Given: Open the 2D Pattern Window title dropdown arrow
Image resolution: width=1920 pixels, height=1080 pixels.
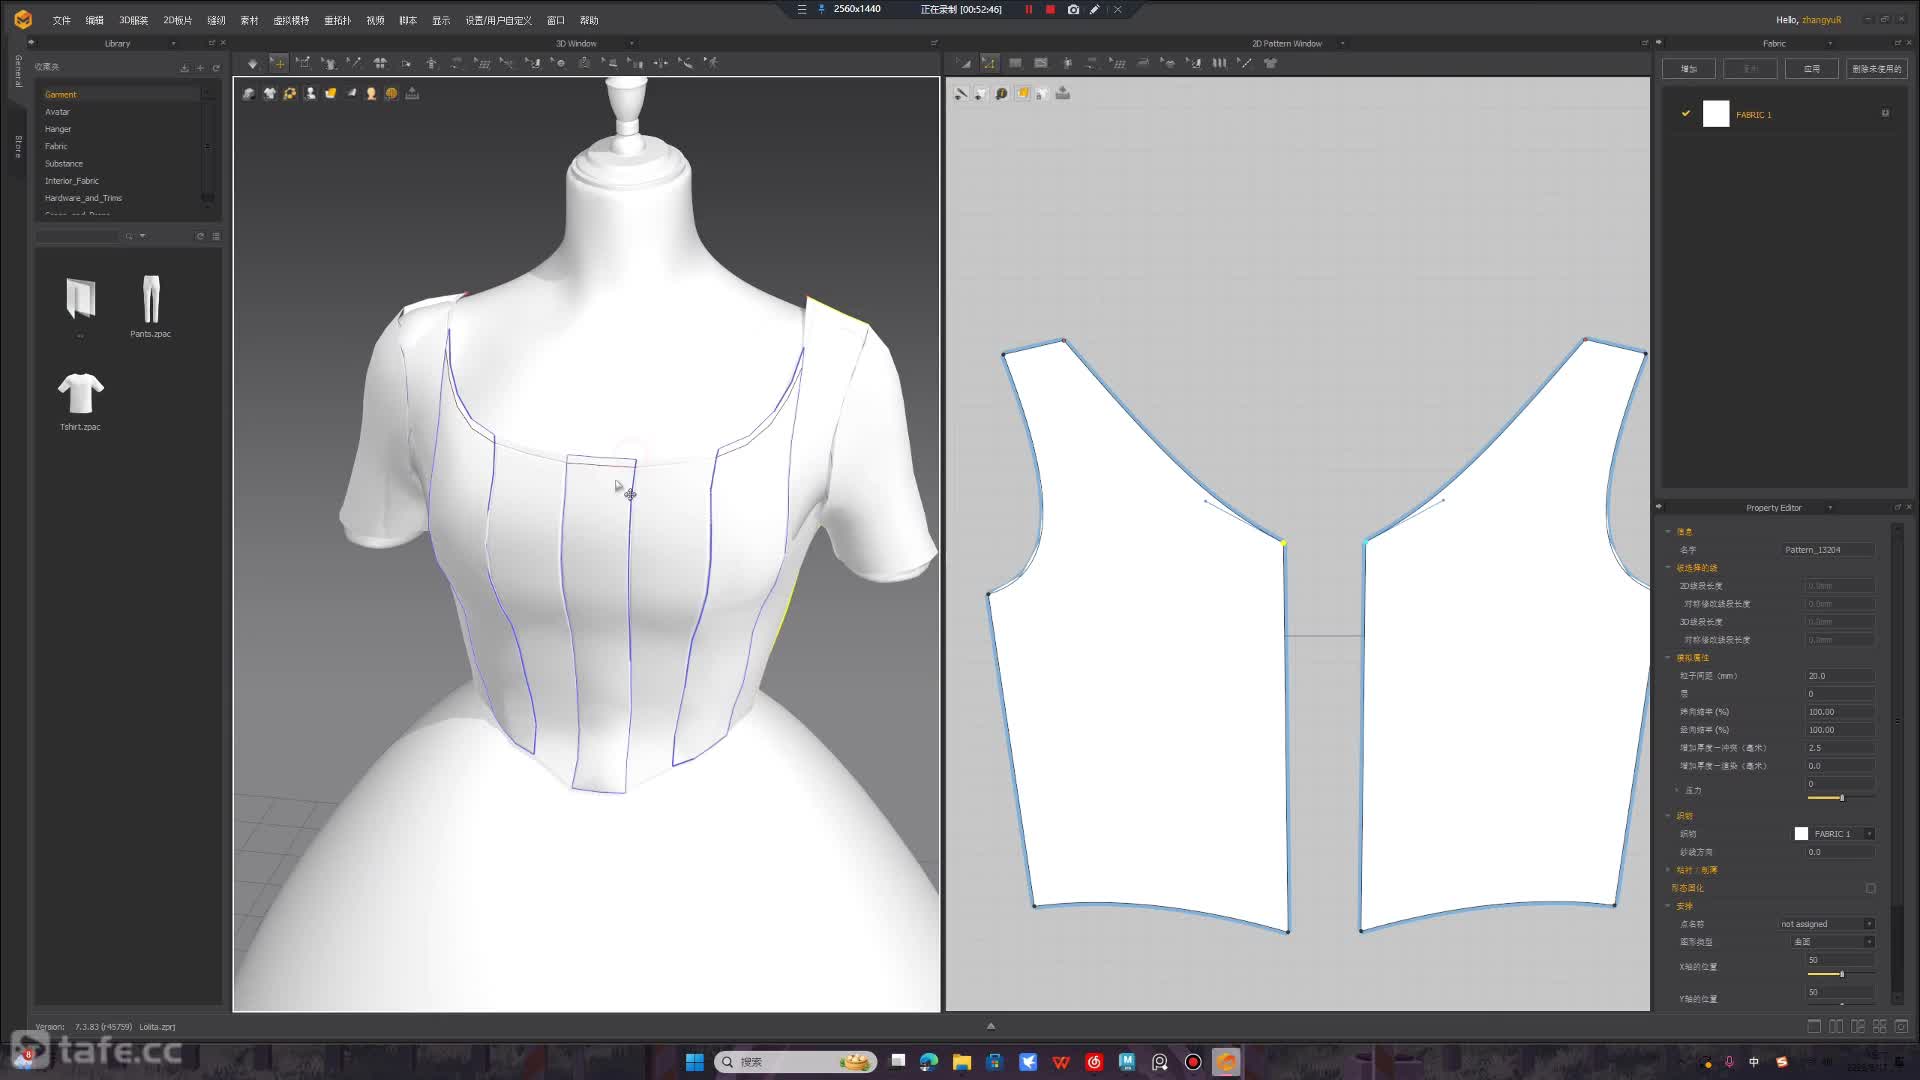Looking at the screenshot, I should tap(1342, 43).
